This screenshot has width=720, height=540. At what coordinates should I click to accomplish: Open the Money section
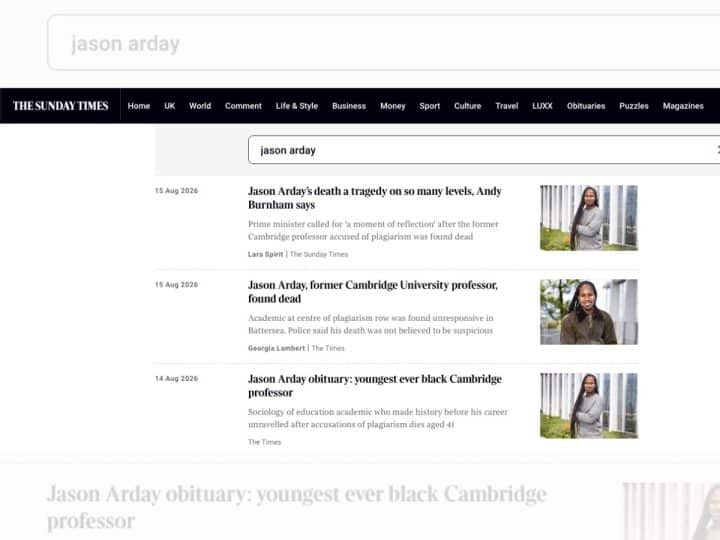click(x=393, y=106)
